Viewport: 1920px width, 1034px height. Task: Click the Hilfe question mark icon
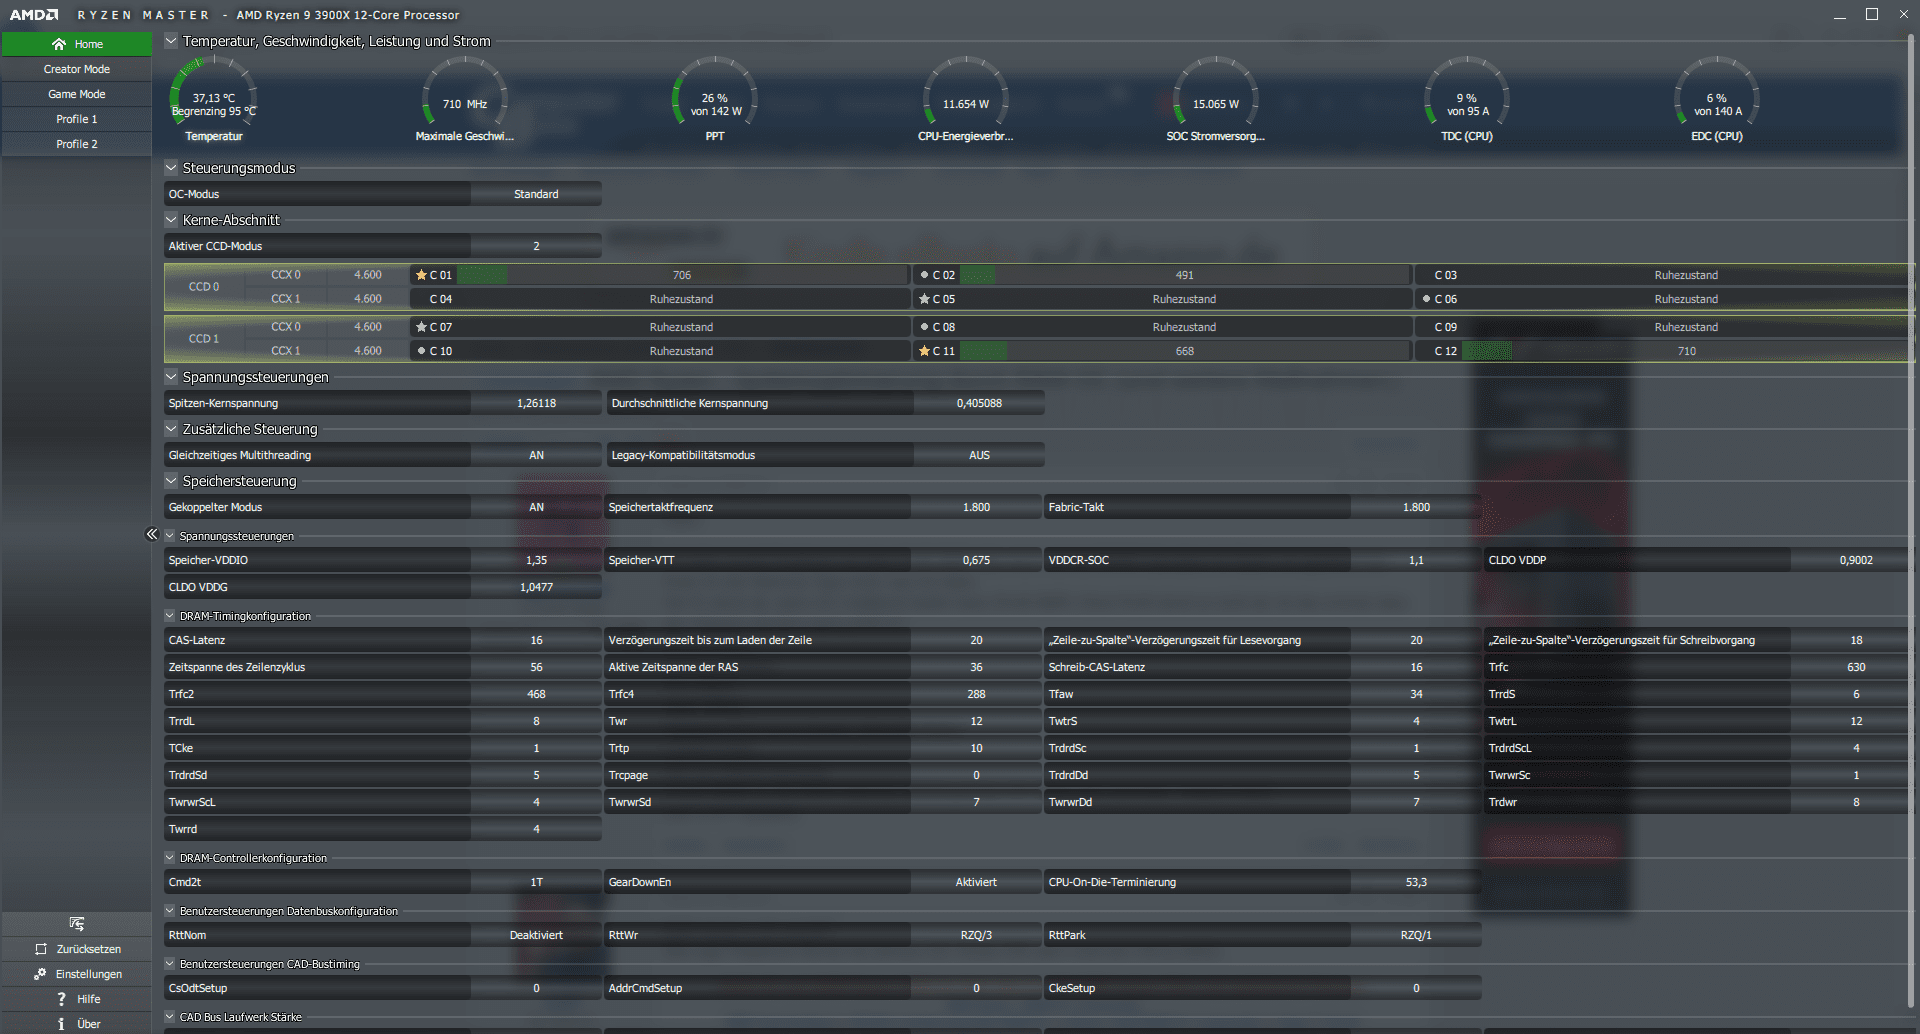(61, 999)
